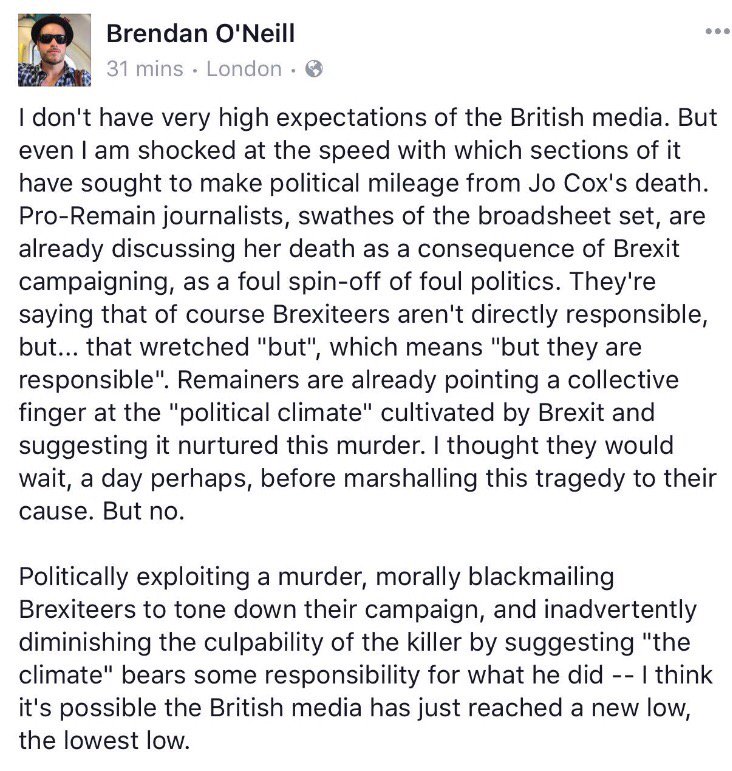The image size is (732, 771).
Task: Open the London location tag
Action: 244,69
